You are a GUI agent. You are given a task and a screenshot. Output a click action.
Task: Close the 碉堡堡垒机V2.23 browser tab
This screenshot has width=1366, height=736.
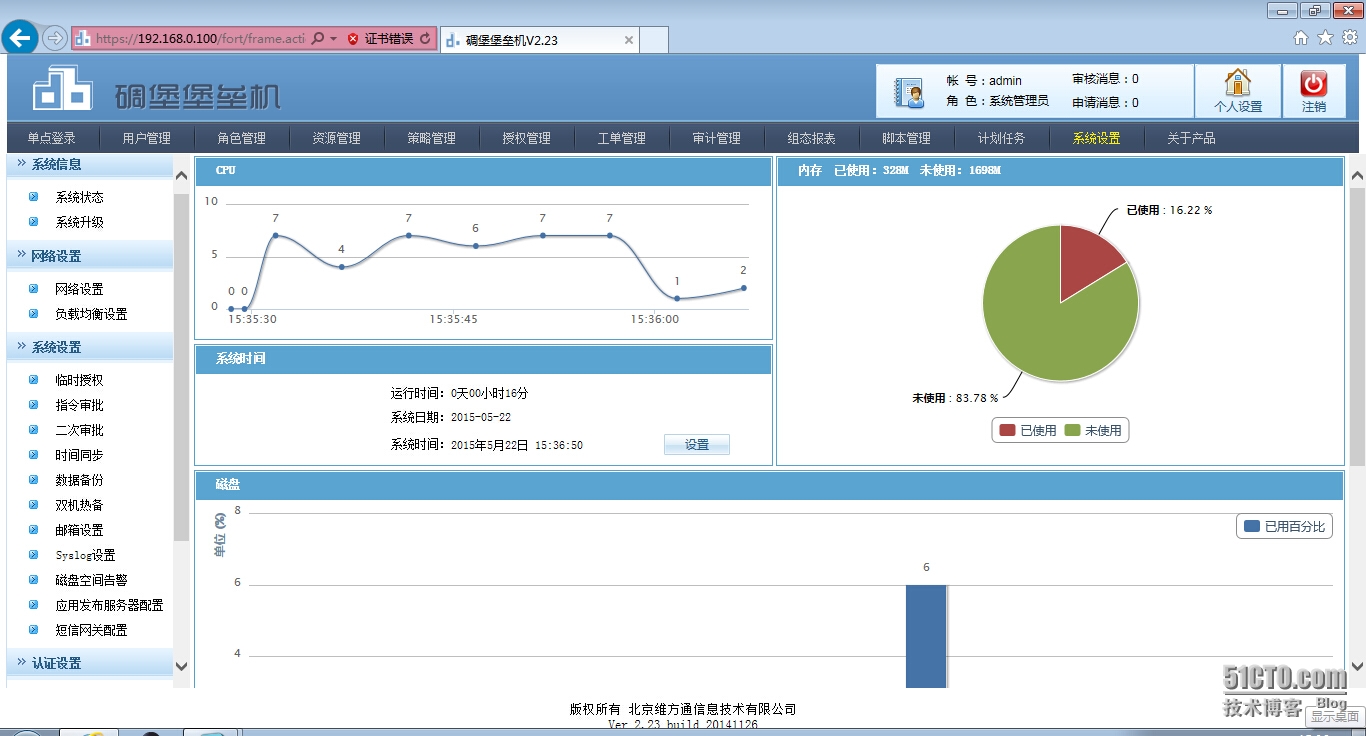(628, 40)
